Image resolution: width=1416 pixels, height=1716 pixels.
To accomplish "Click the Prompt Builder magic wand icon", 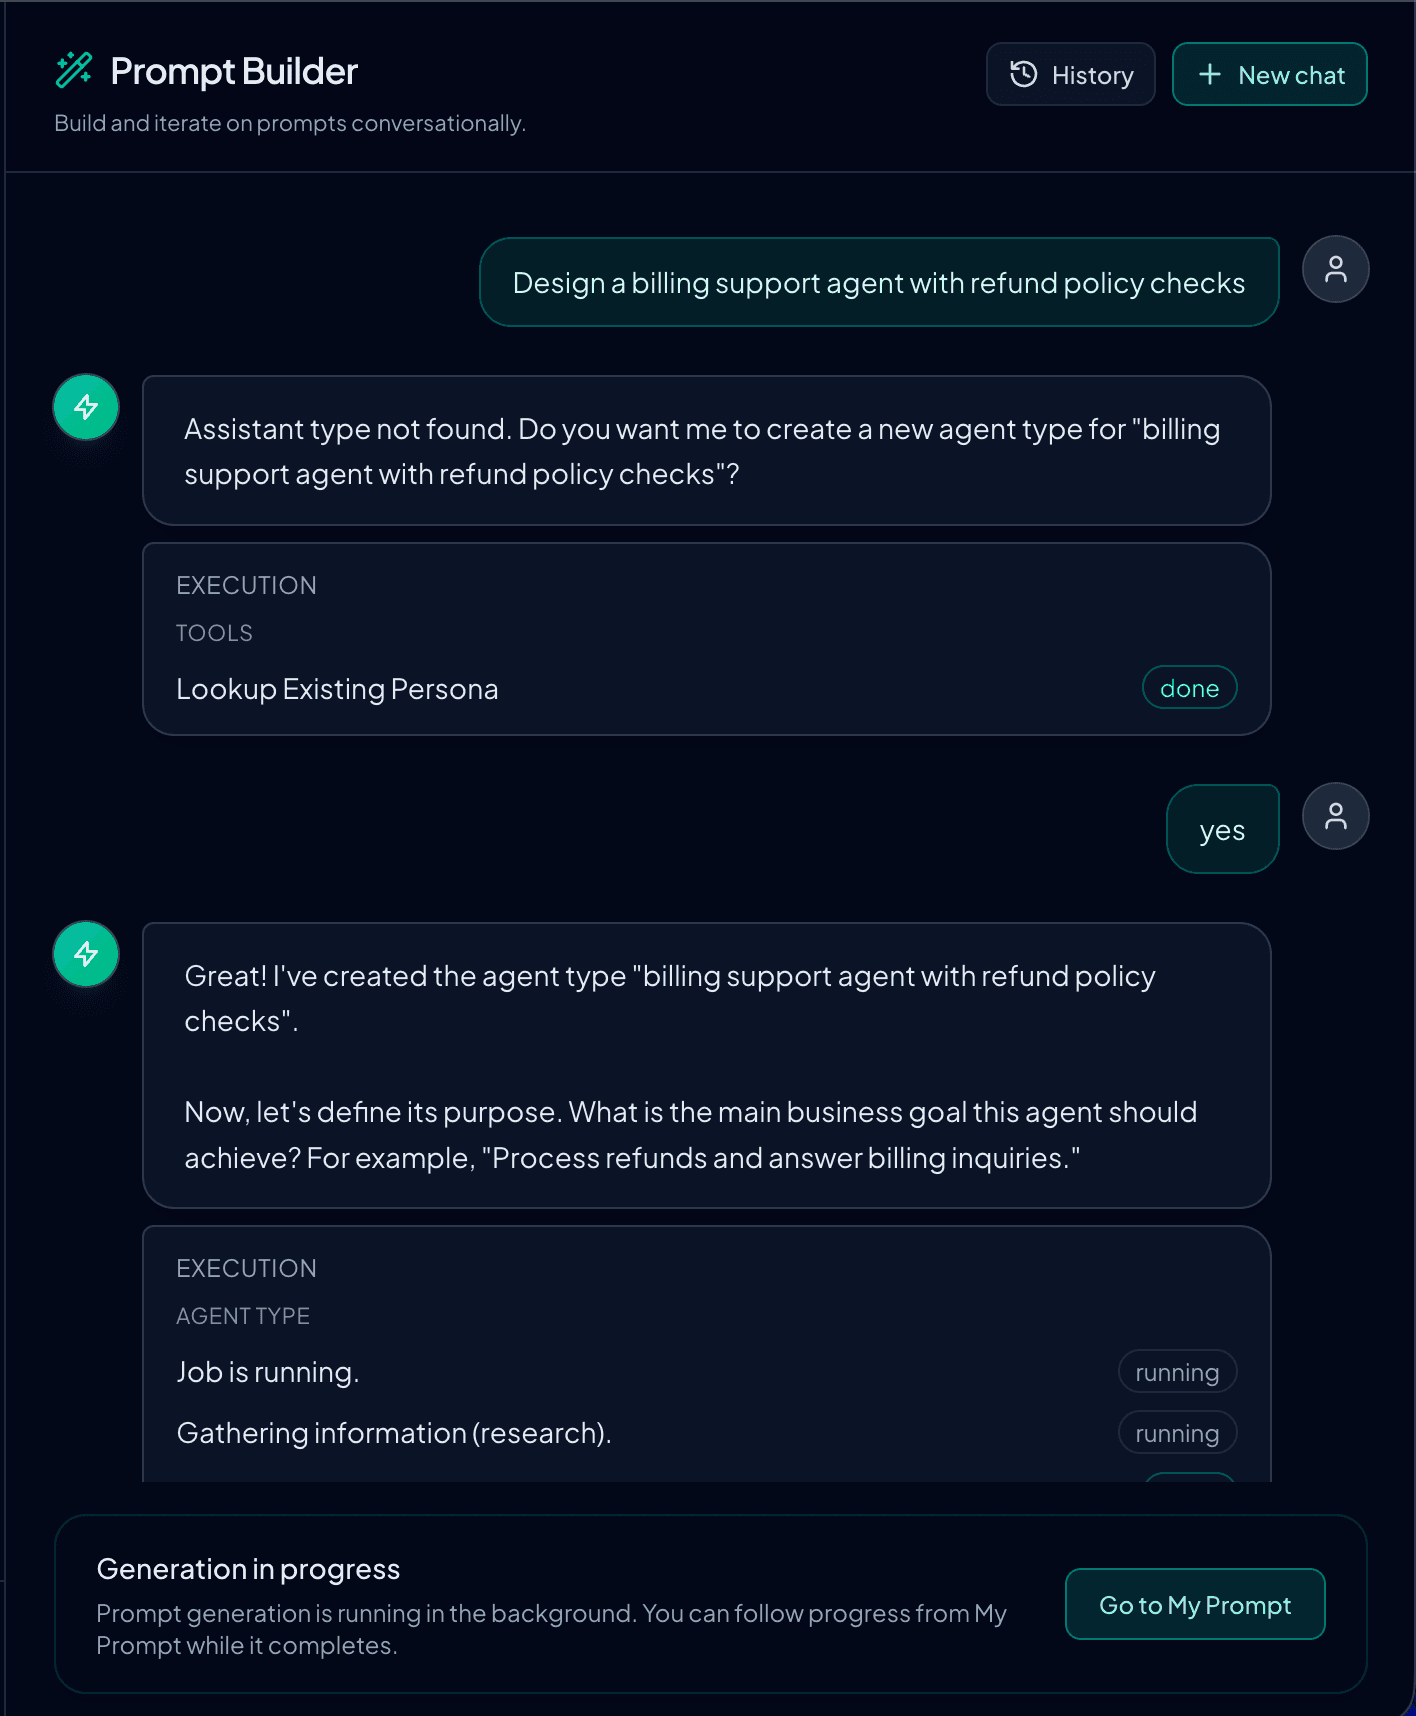I will [74, 70].
